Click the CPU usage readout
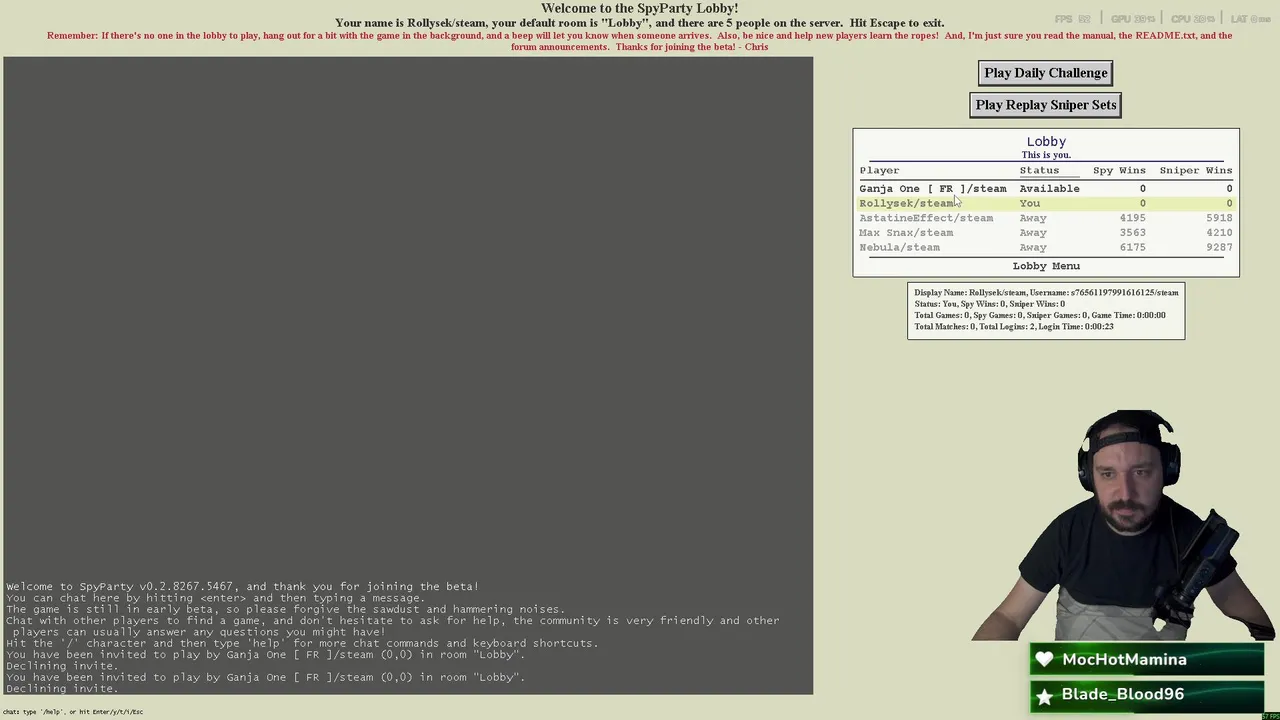 tap(1192, 19)
